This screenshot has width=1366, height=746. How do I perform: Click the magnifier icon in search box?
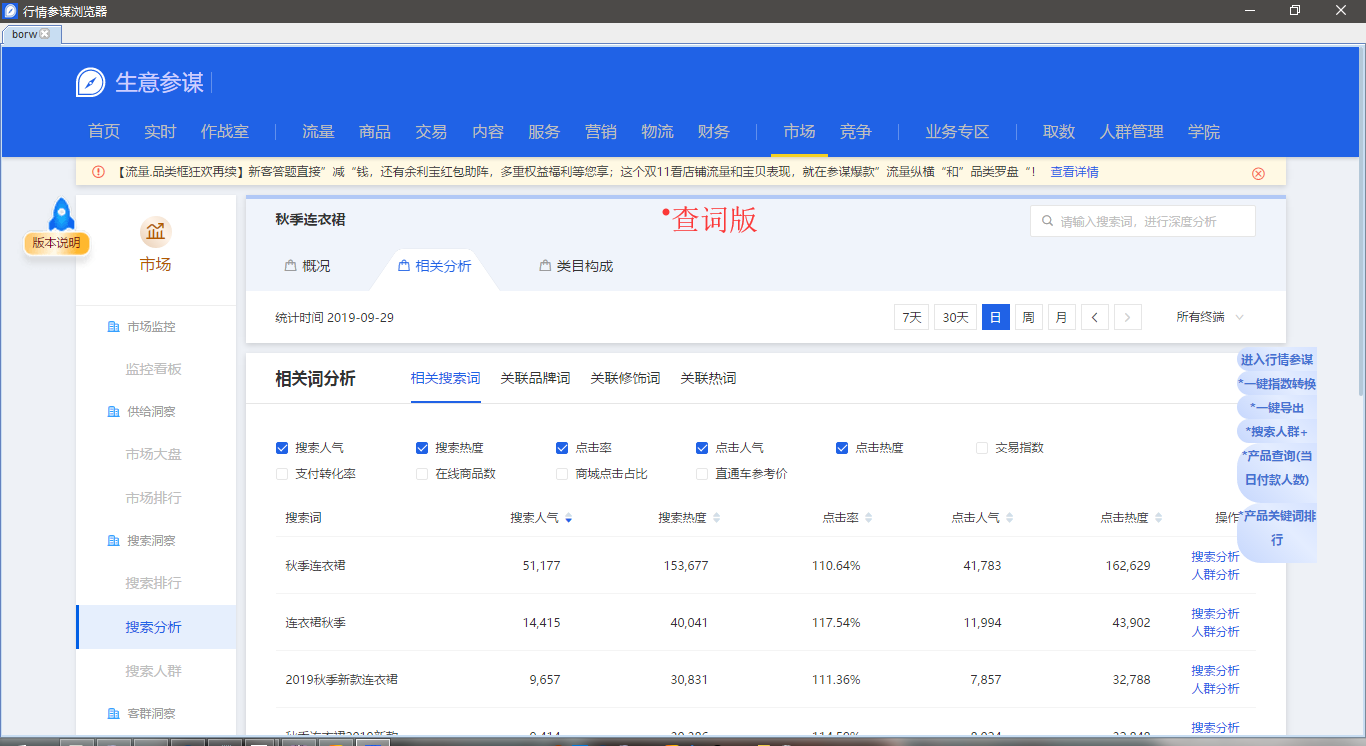pos(1047,221)
